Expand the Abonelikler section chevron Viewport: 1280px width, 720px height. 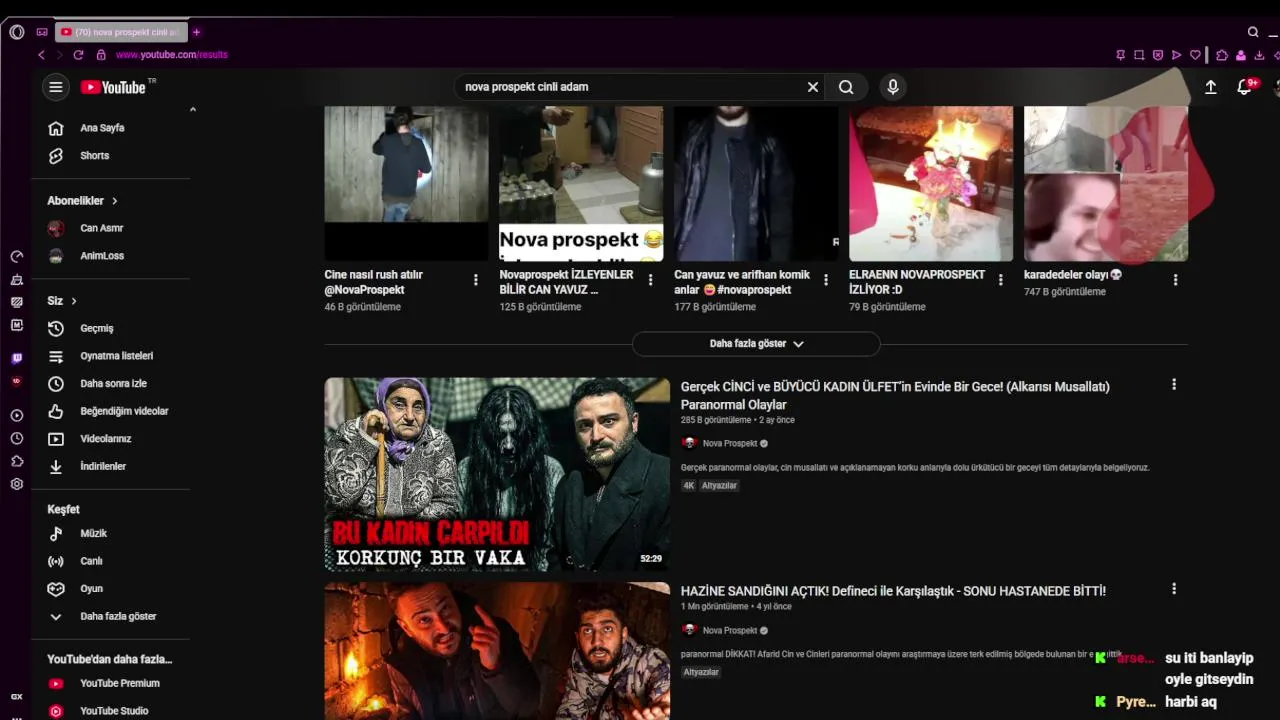point(114,201)
